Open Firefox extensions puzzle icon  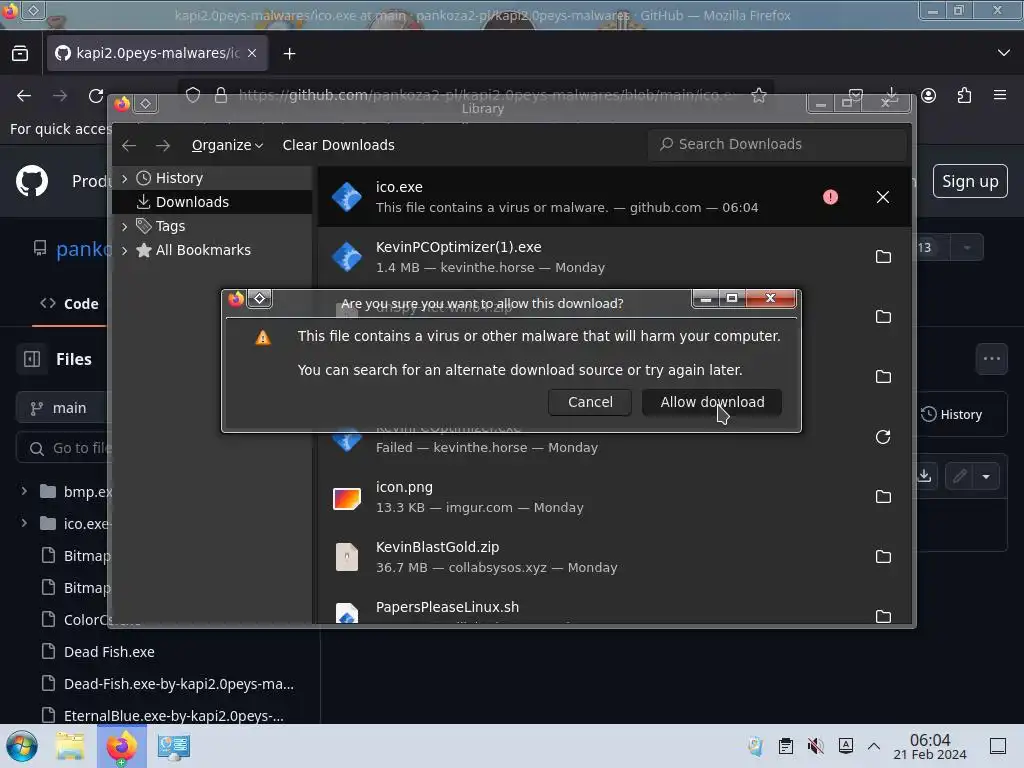(x=964, y=96)
